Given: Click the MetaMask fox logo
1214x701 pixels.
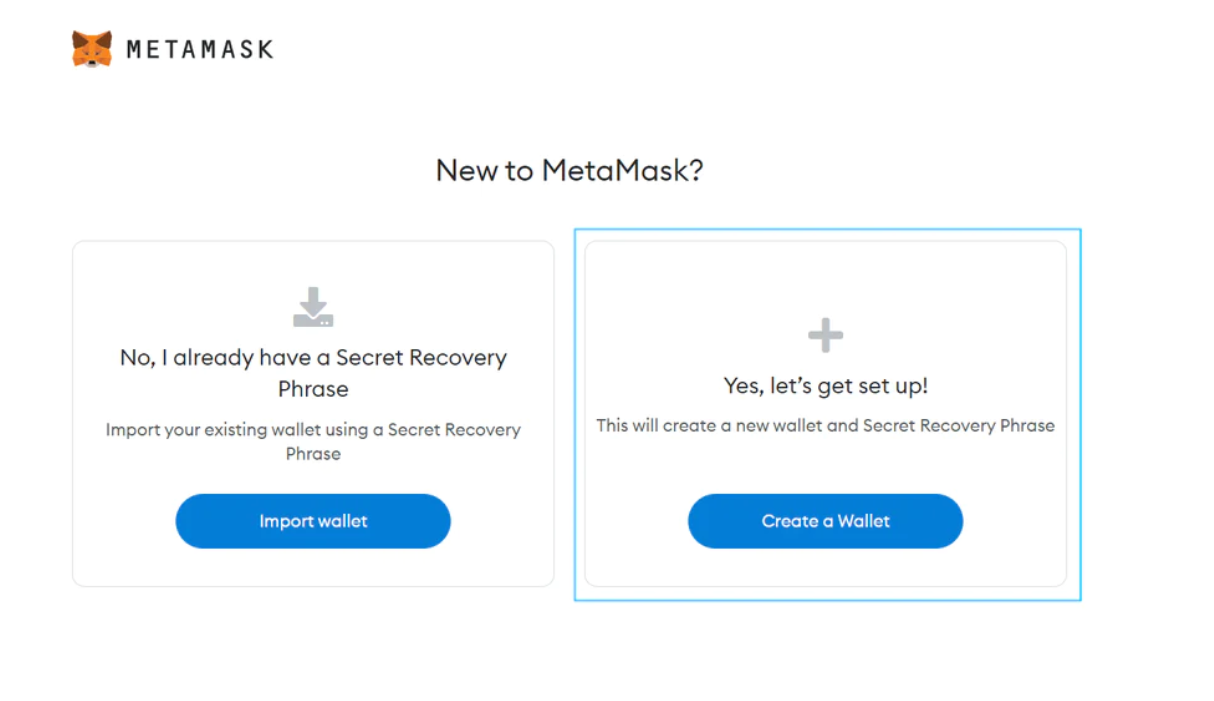Looking at the screenshot, I should click(x=92, y=49).
